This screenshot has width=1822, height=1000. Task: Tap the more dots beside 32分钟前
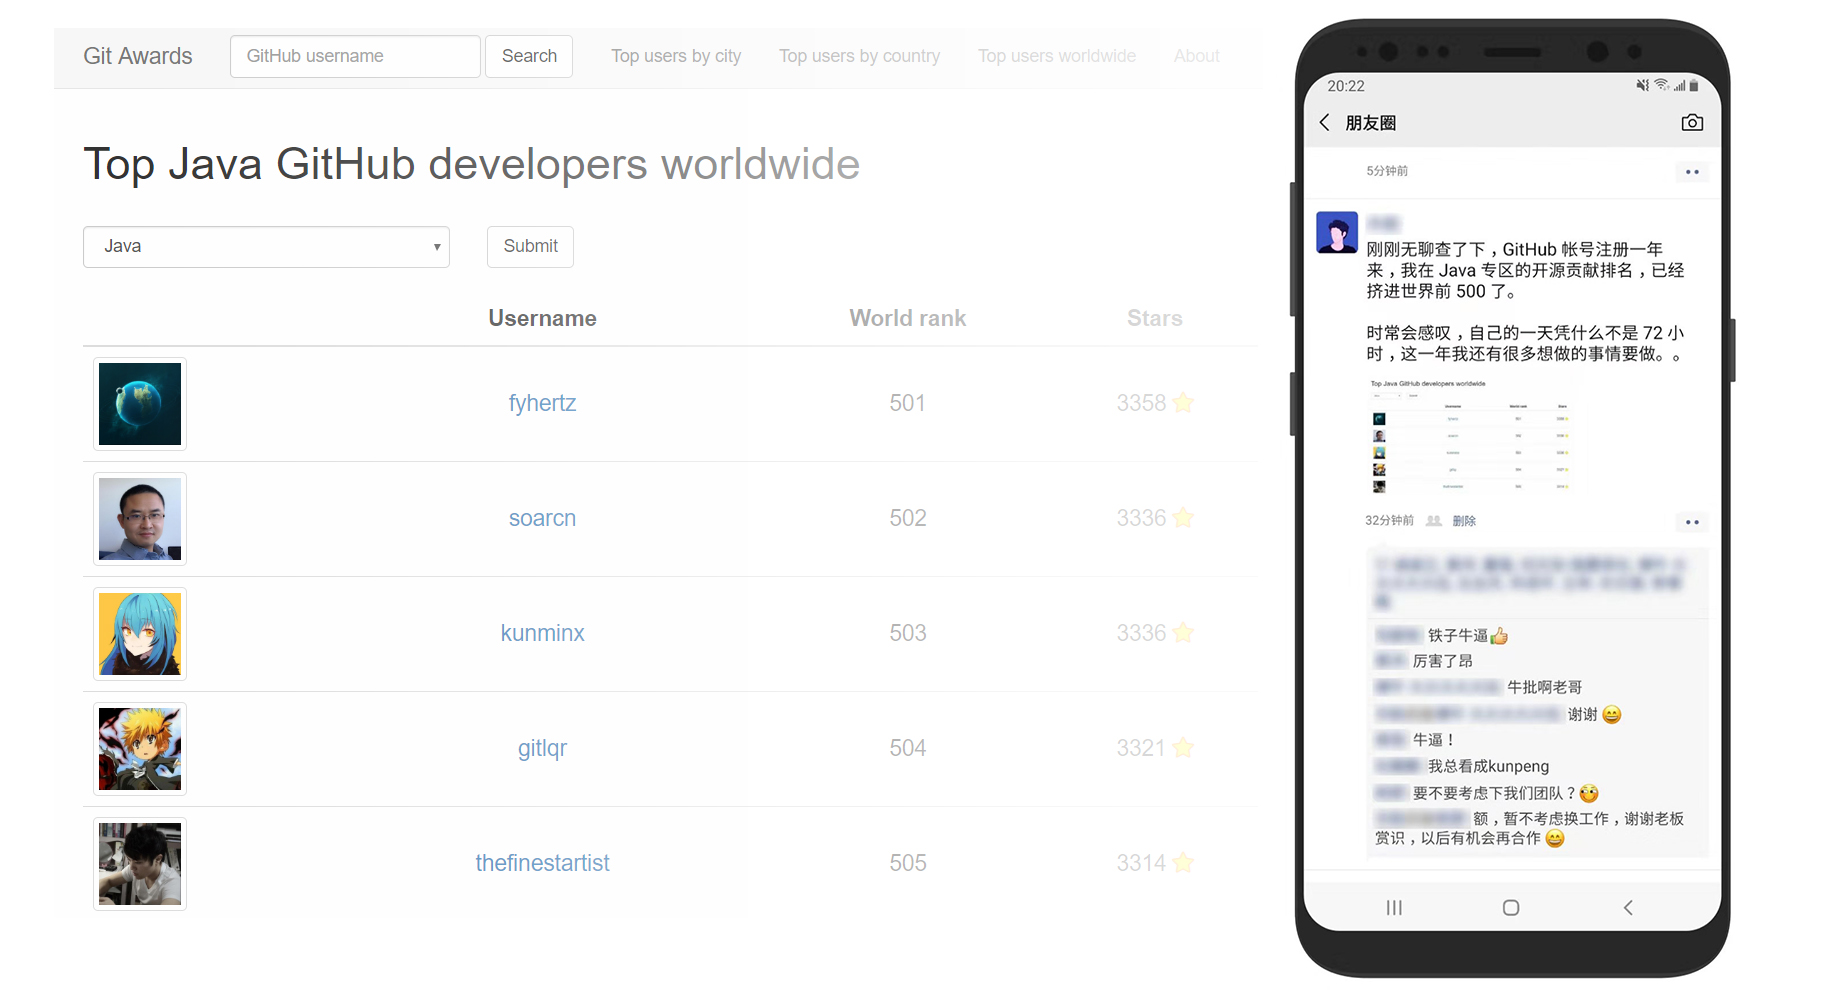[x=1692, y=522]
